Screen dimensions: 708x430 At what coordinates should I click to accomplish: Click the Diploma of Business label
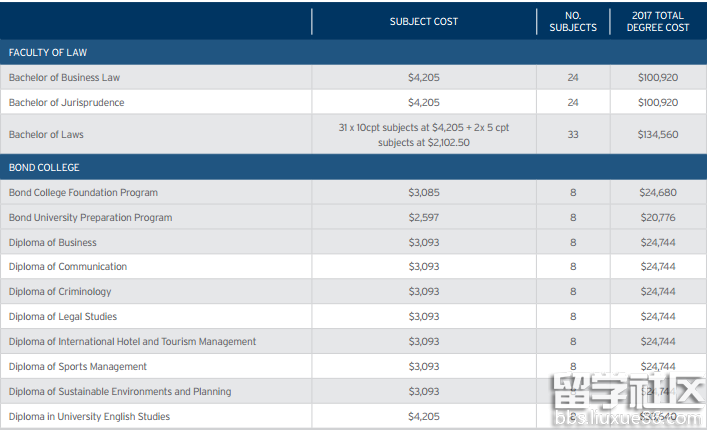click(x=52, y=243)
